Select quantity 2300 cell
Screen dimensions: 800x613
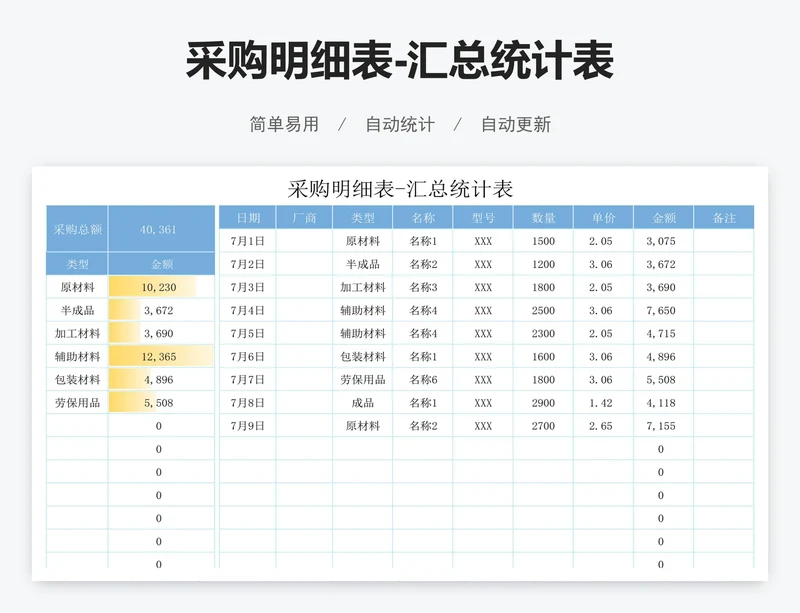coord(543,333)
